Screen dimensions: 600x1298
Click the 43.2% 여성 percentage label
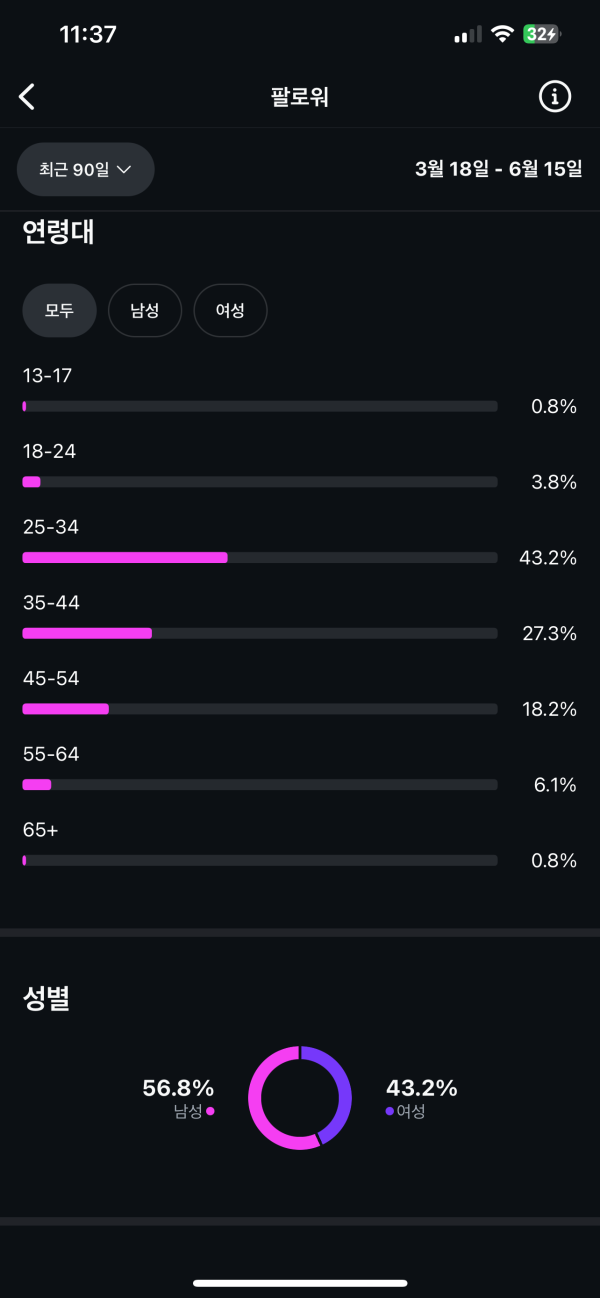[421, 1088]
